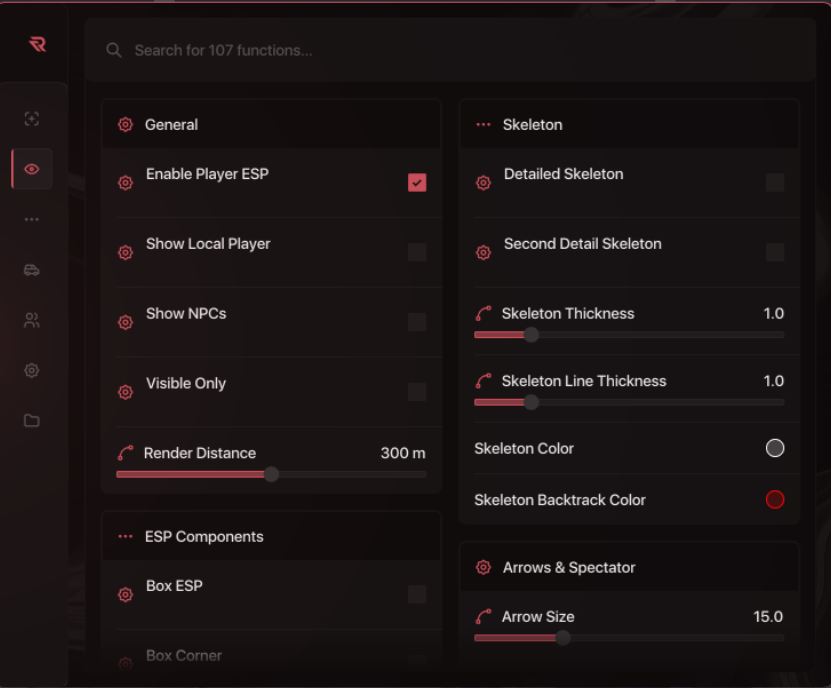
Task: Enable the Box ESP checkbox
Action: coord(417,594)
